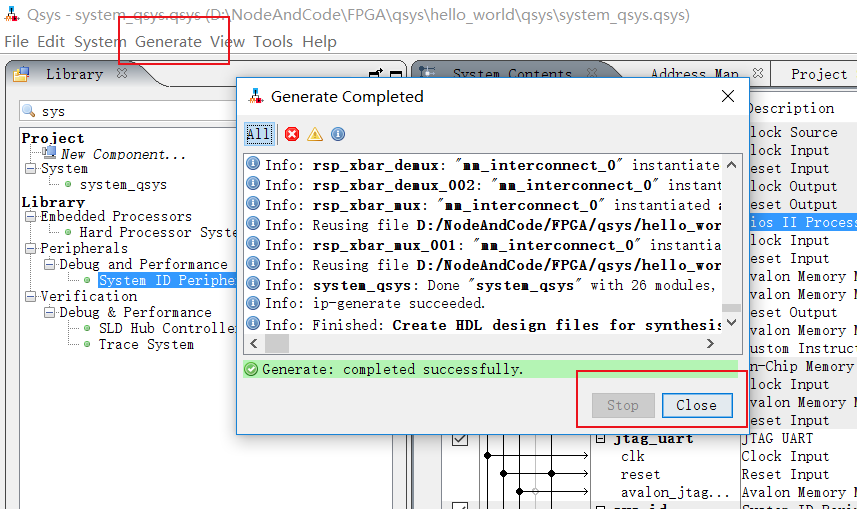Select system_qsys in the library tree
The width and height of the screenshot is (857, 509).
coord(123,185)
